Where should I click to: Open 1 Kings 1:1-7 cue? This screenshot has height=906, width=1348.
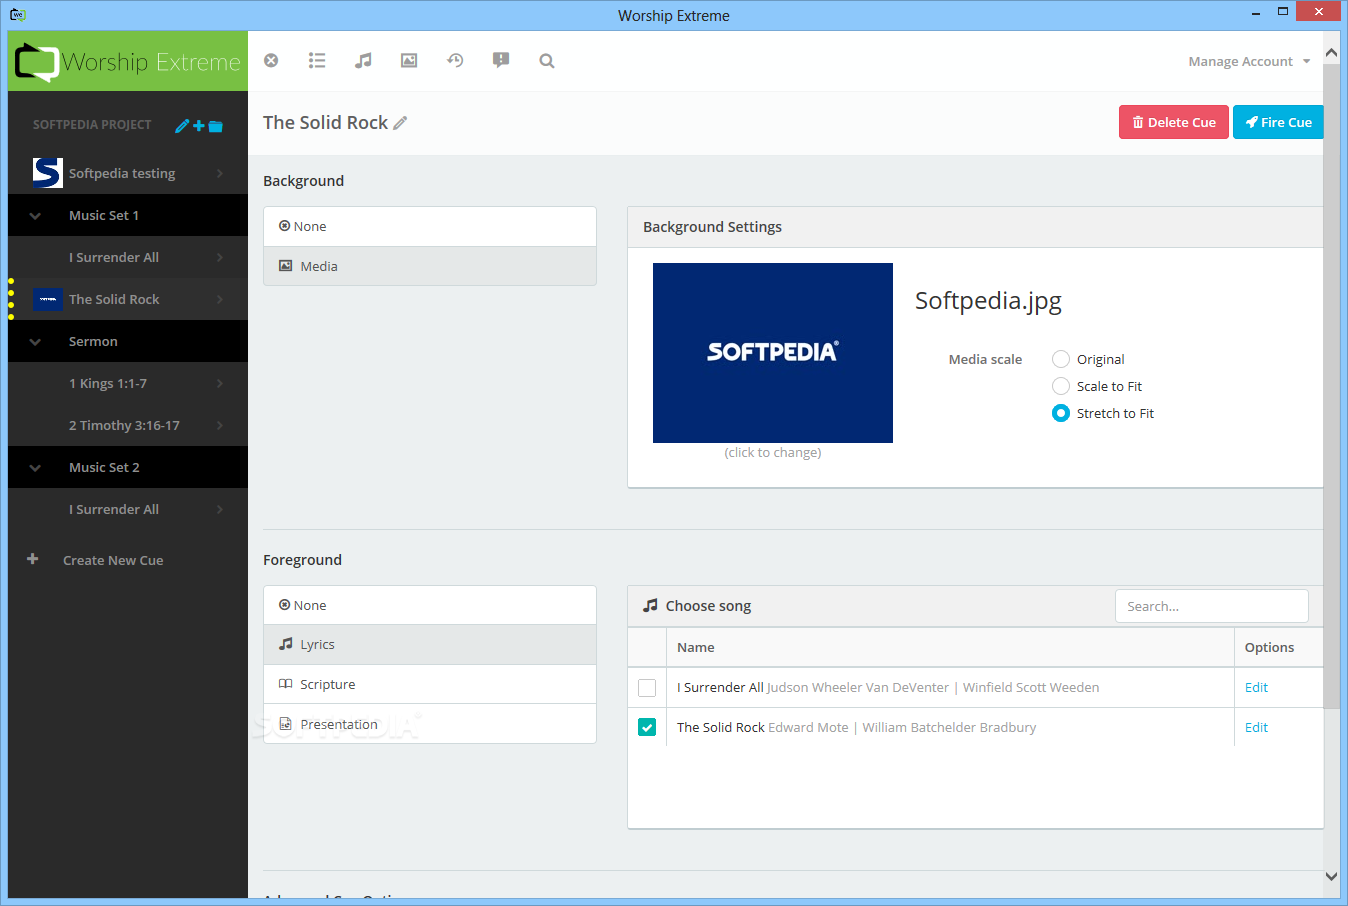point(128,383)
